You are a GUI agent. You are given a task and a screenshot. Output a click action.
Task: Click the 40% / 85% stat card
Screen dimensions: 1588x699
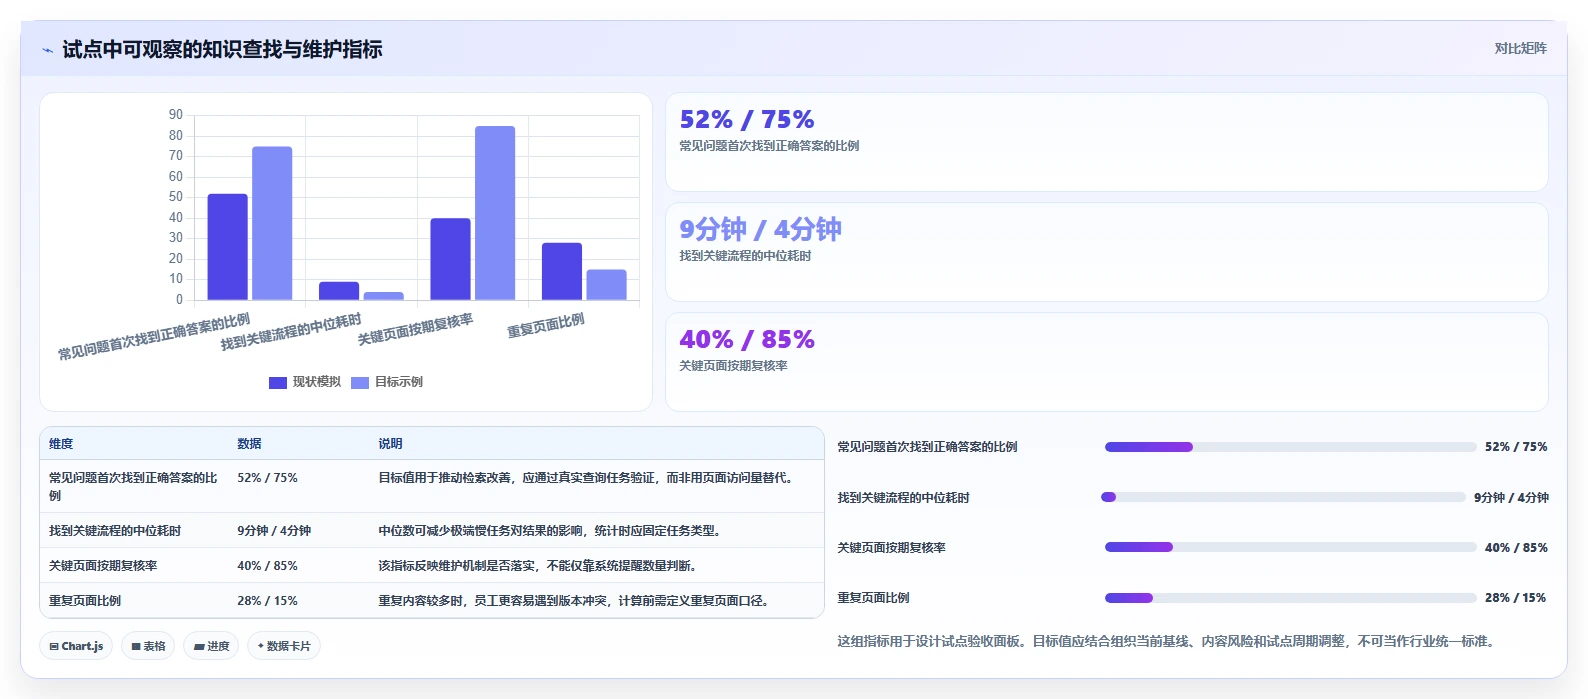pos(1107,362)
